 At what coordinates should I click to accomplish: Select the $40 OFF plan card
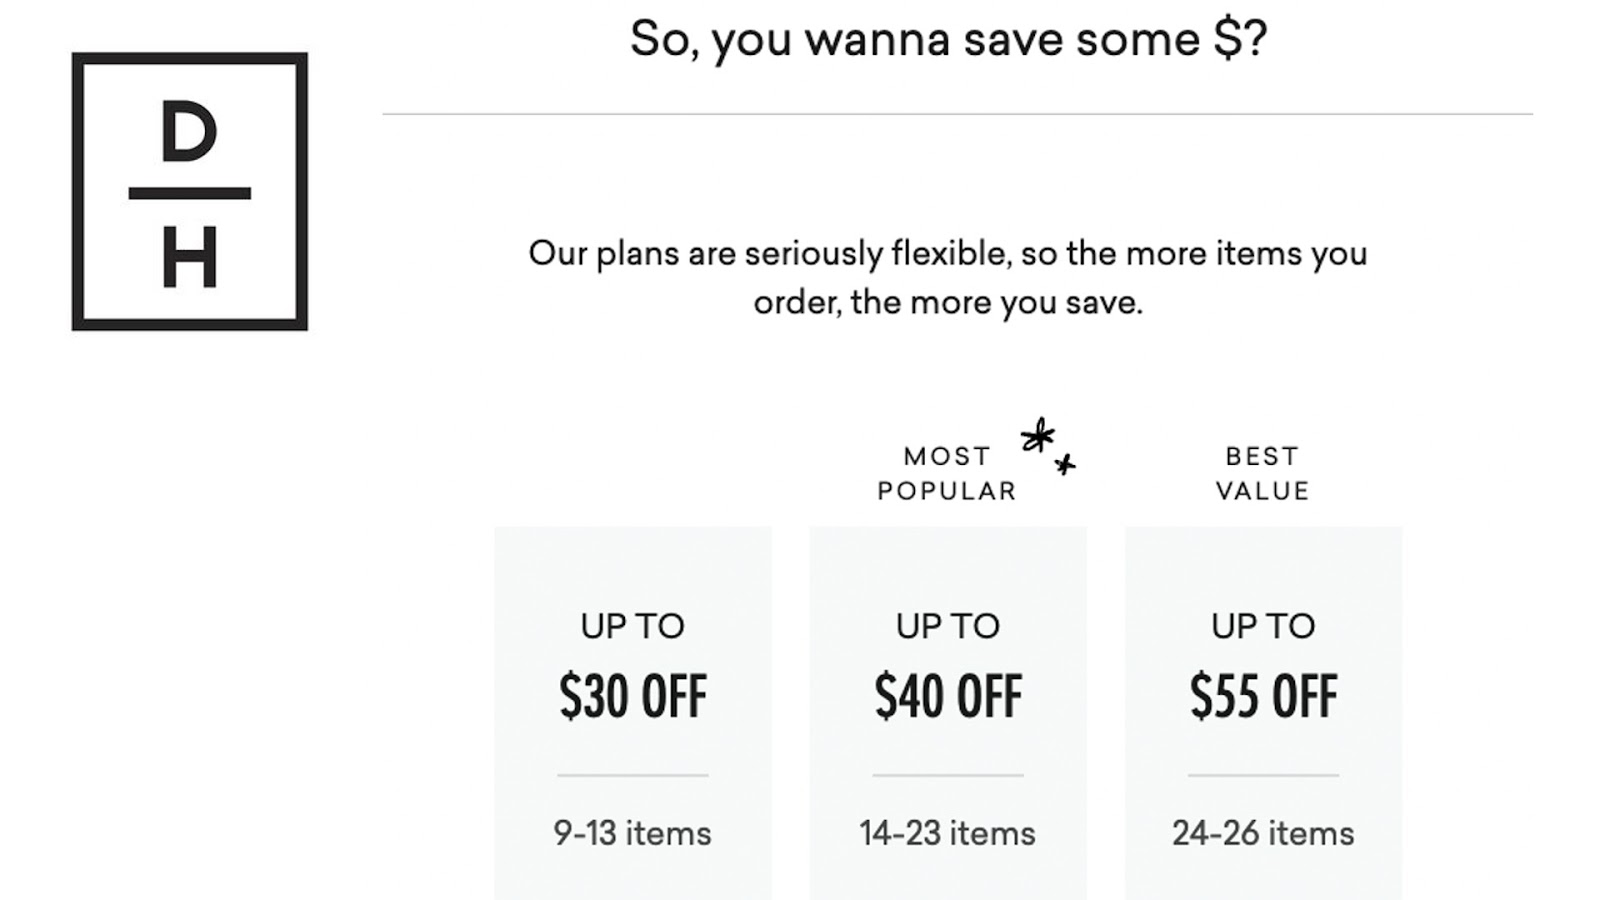(948, 713)
